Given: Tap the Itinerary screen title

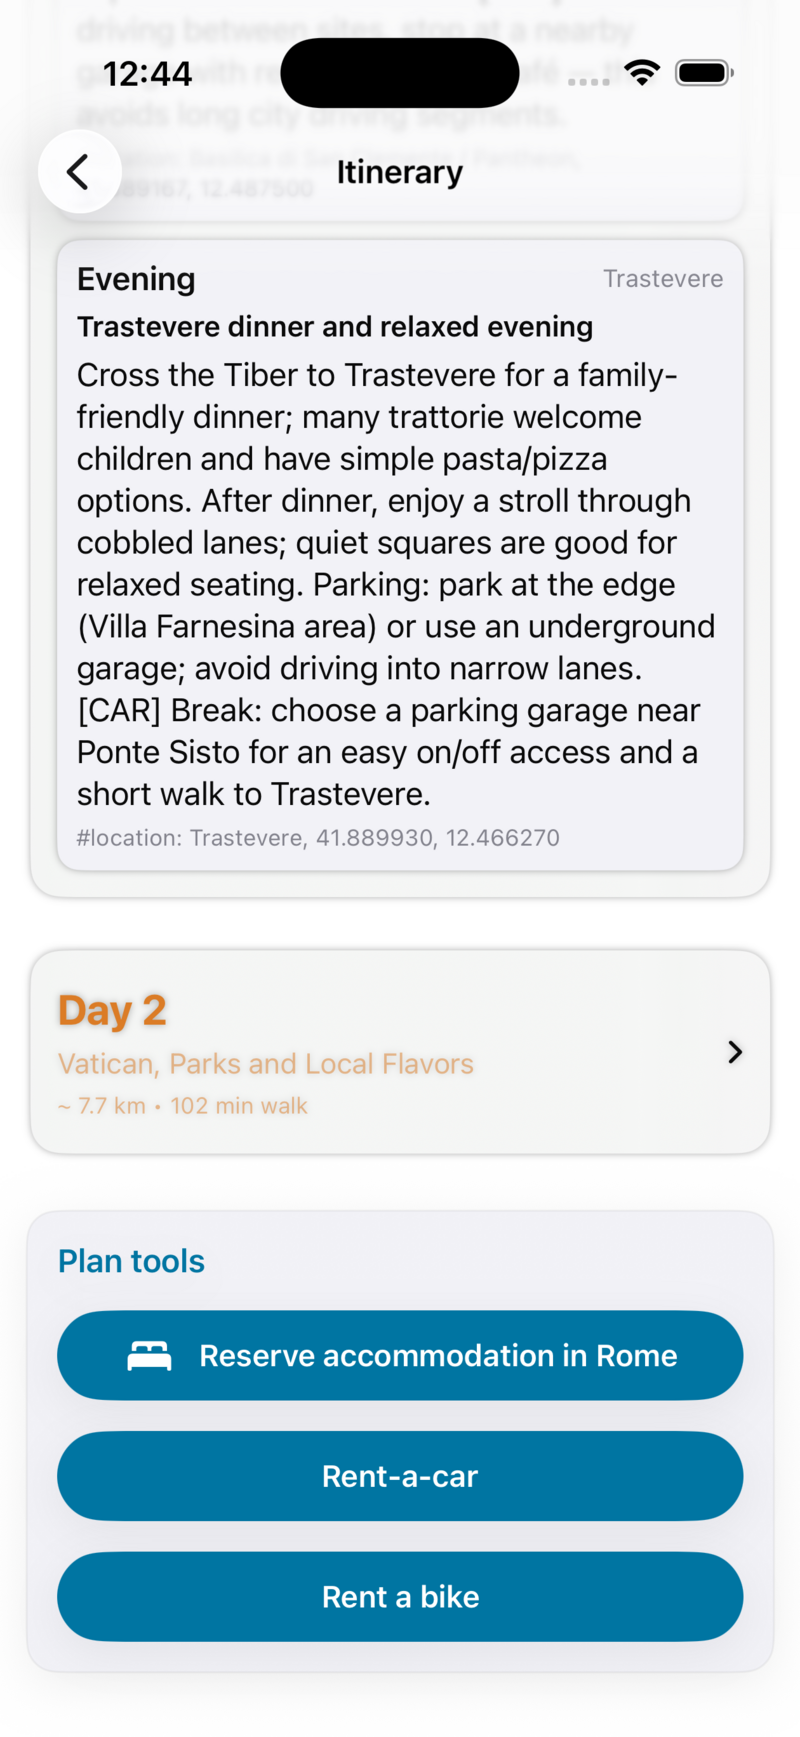Looking at the screenshot, I should tap(400, 172).
